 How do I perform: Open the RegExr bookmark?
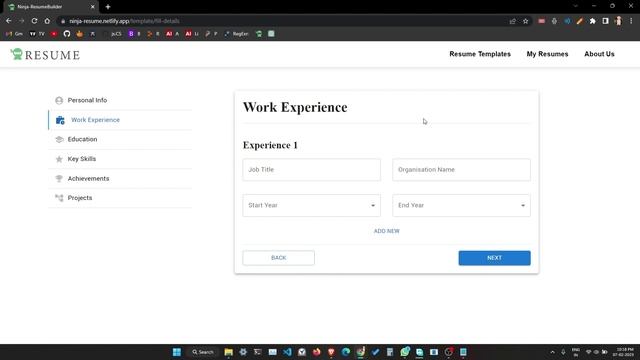(x=236, y=34)
